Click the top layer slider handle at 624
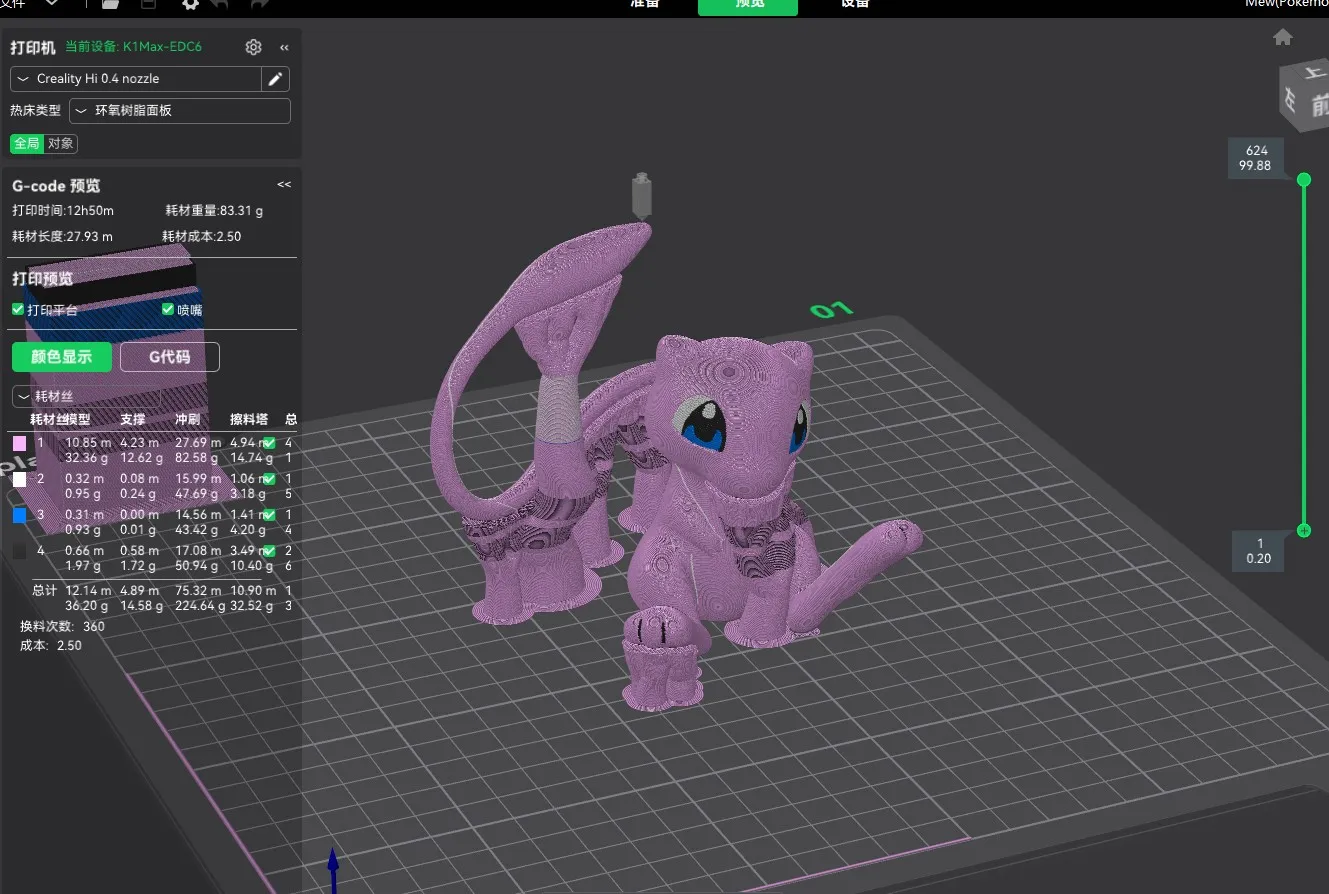 coord(1304,180)
